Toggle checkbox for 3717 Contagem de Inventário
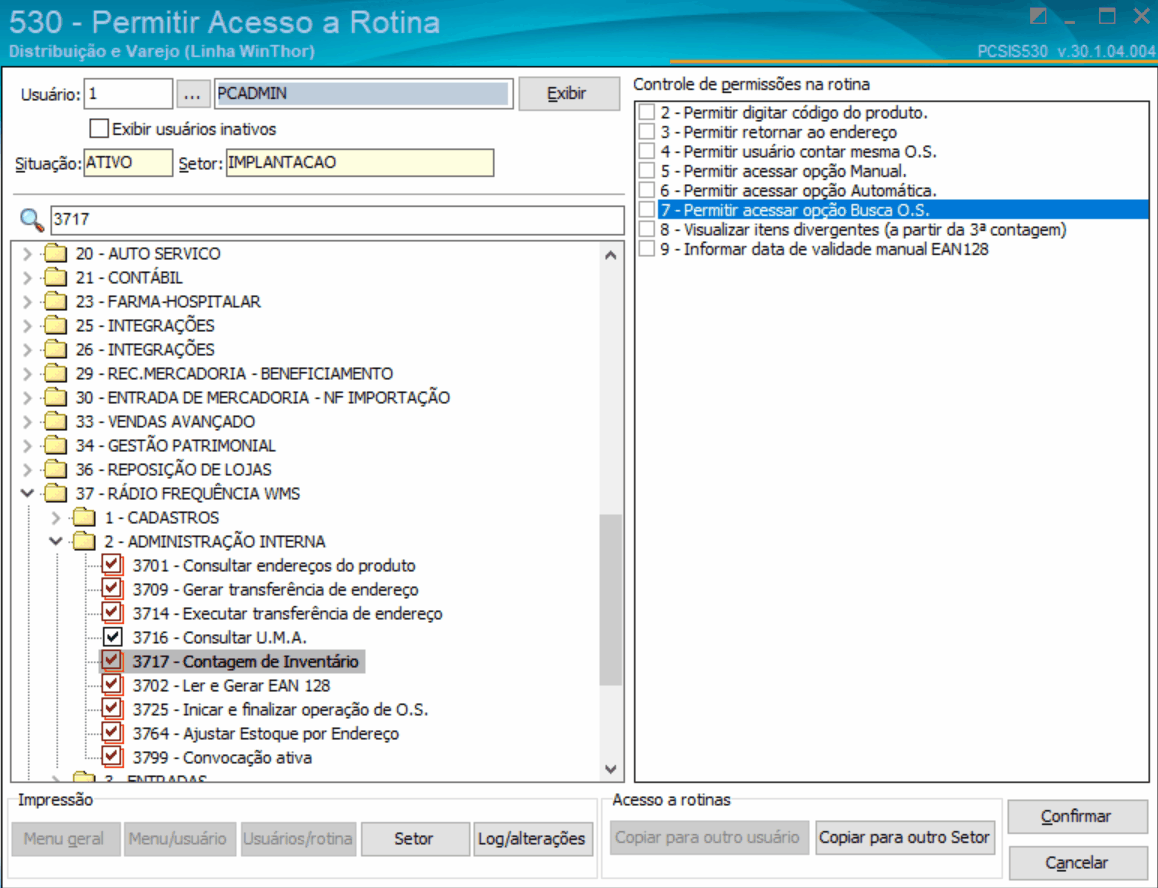The height and width of the screenshot is (888, 1158). [x=112, y=661]
